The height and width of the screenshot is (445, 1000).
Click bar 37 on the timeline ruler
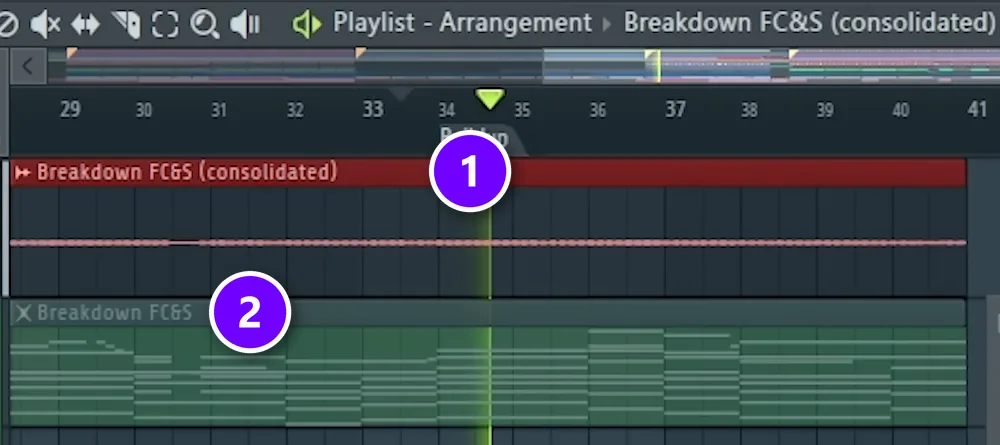click(675, 110)
